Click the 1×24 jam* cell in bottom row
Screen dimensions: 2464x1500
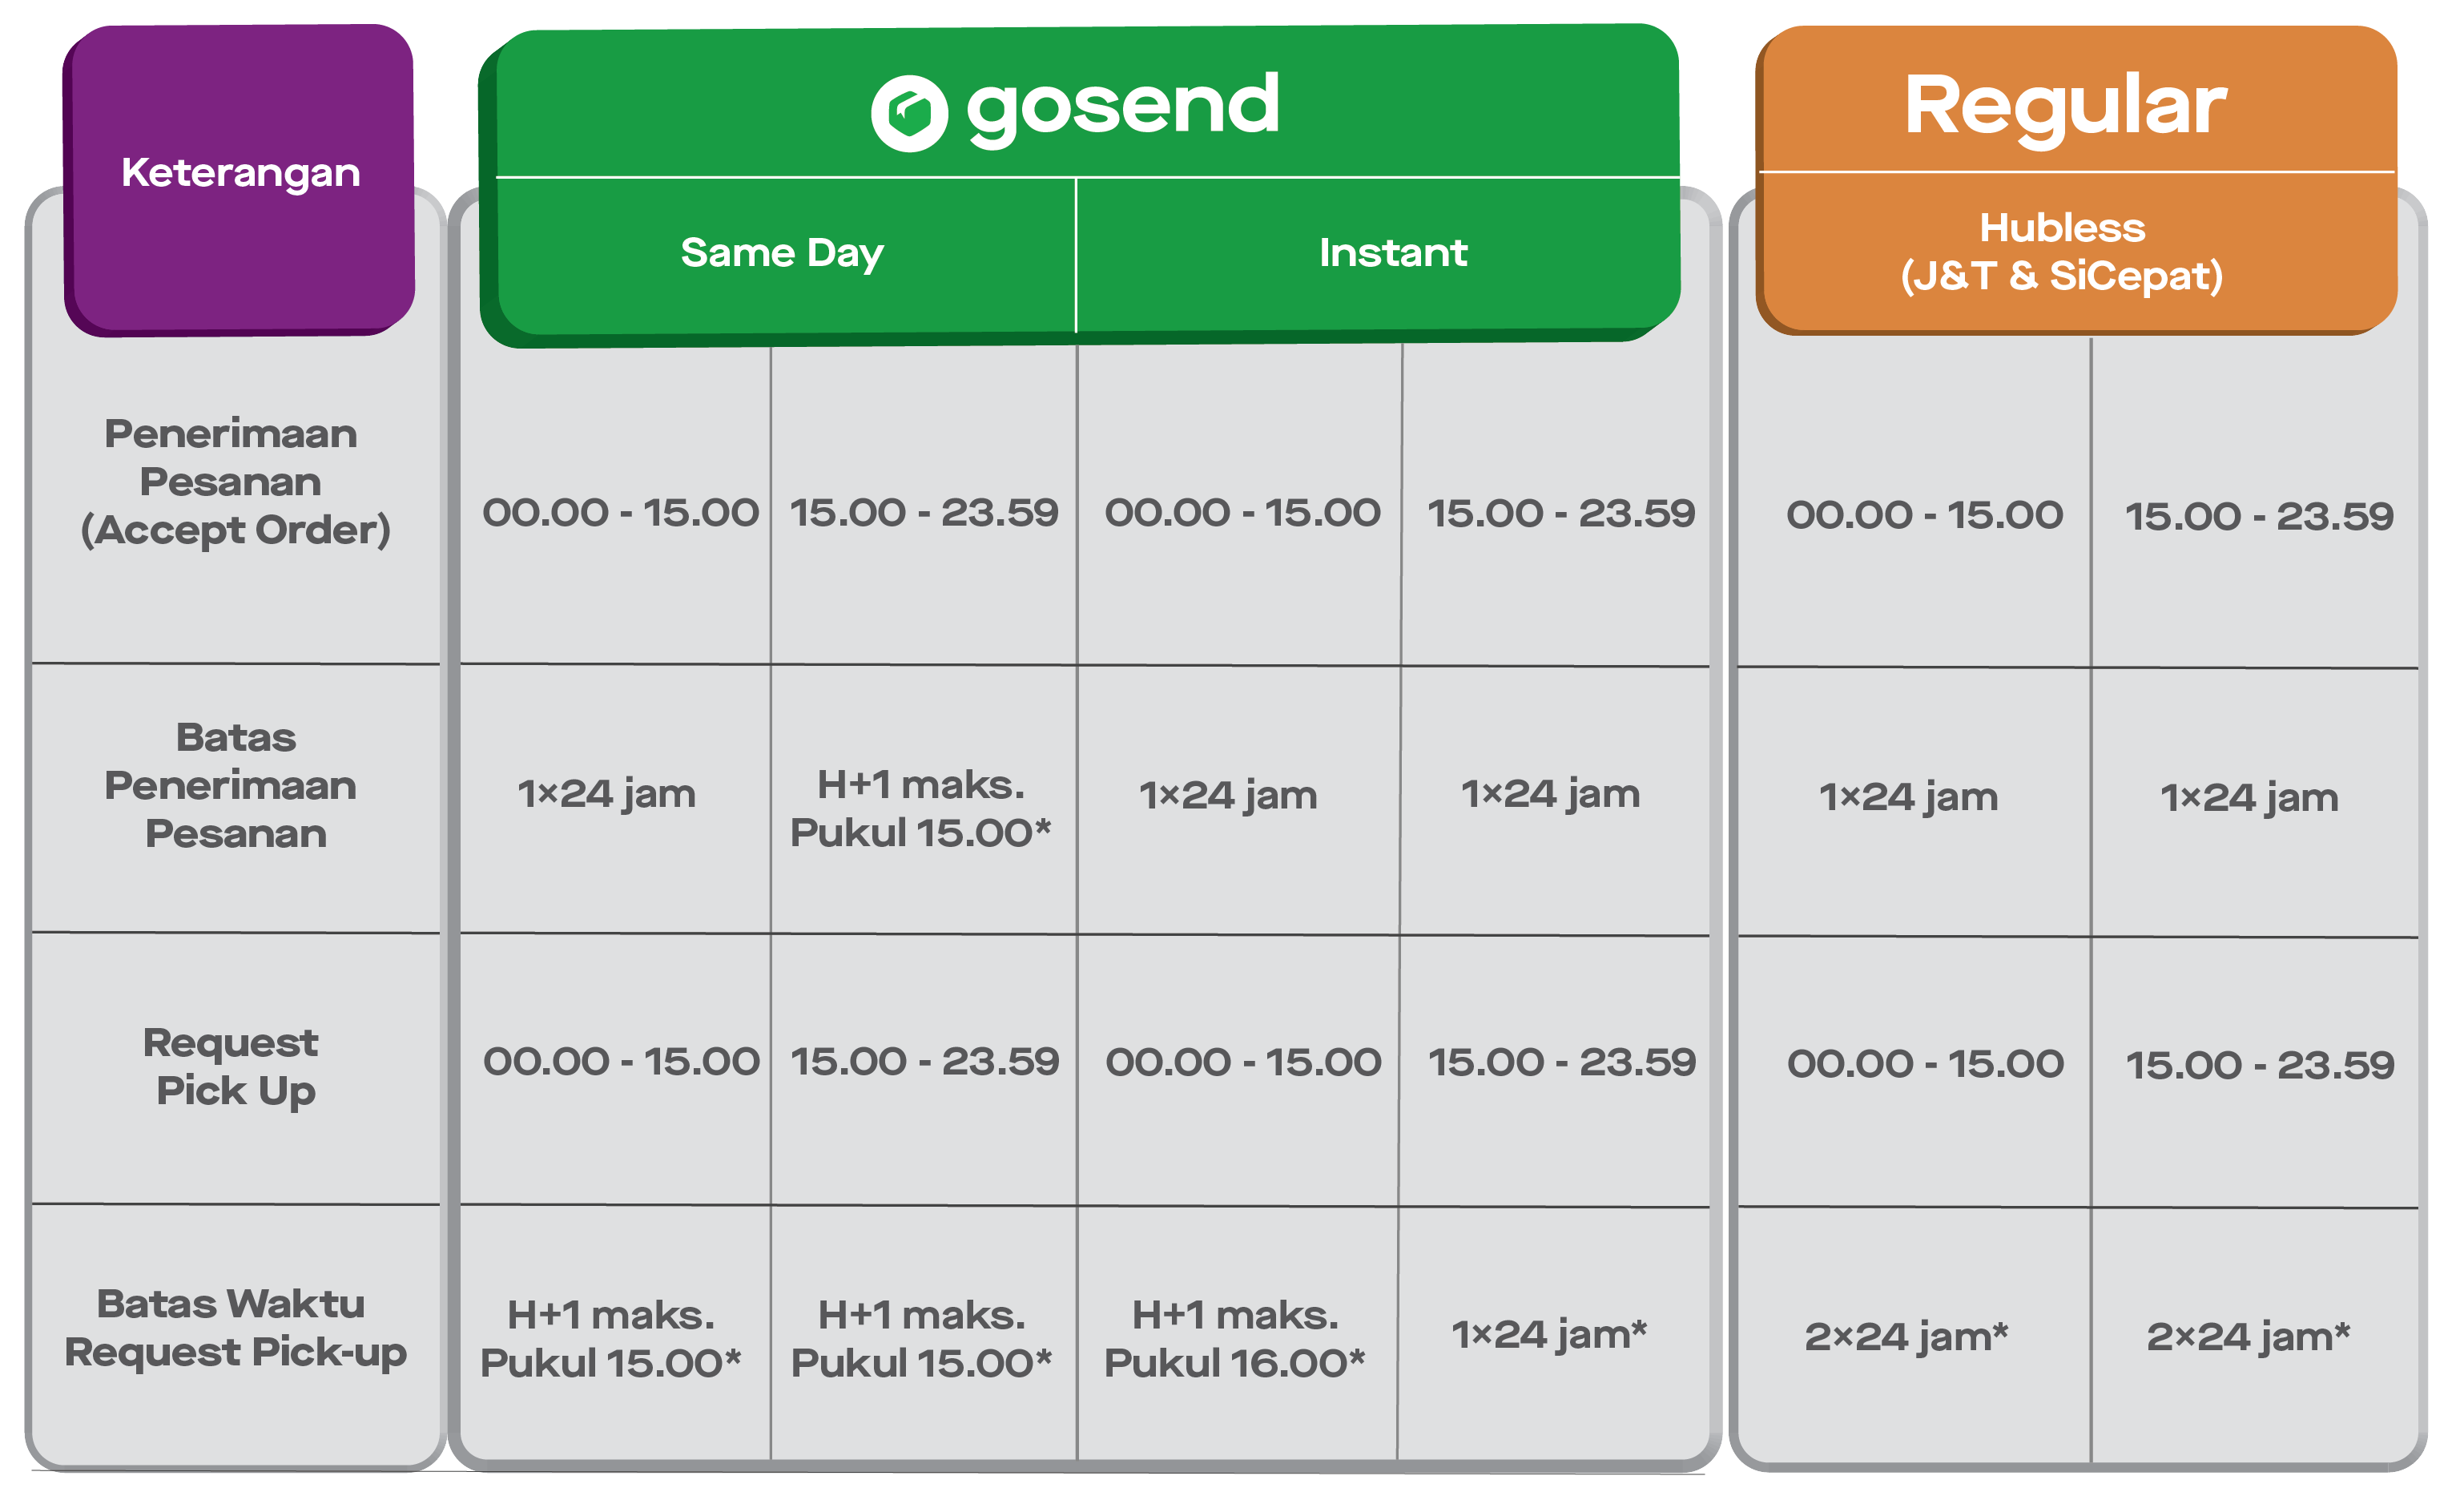pos(1549,1335)
